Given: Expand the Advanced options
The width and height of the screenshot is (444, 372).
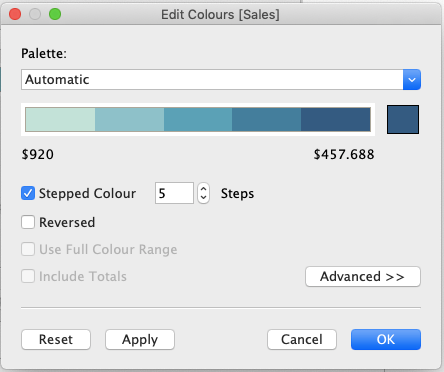Looking at the screenshot, I should click(x=363, y=276).
